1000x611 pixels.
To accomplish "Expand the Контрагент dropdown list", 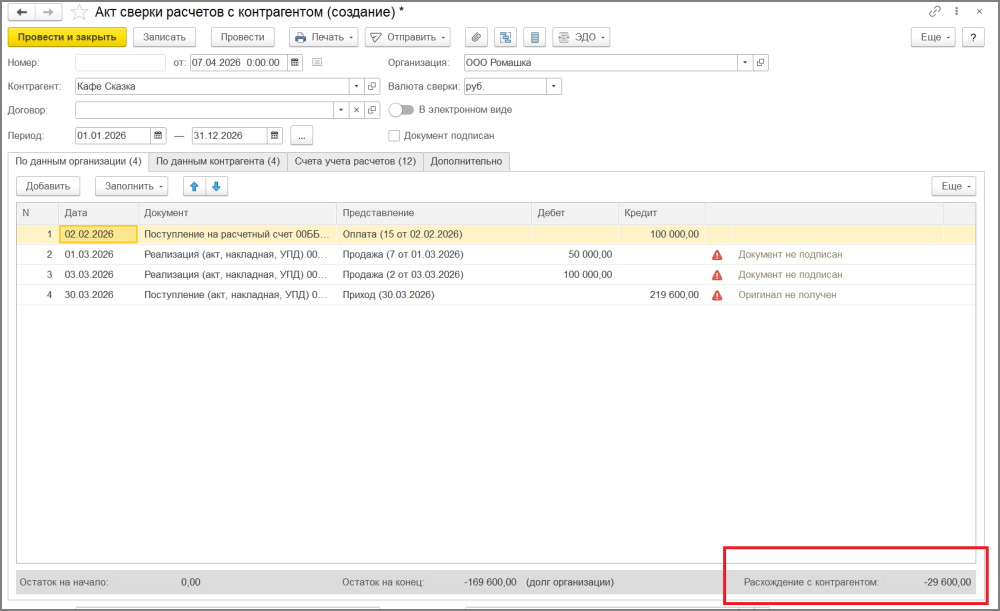I will coord(357,86).
